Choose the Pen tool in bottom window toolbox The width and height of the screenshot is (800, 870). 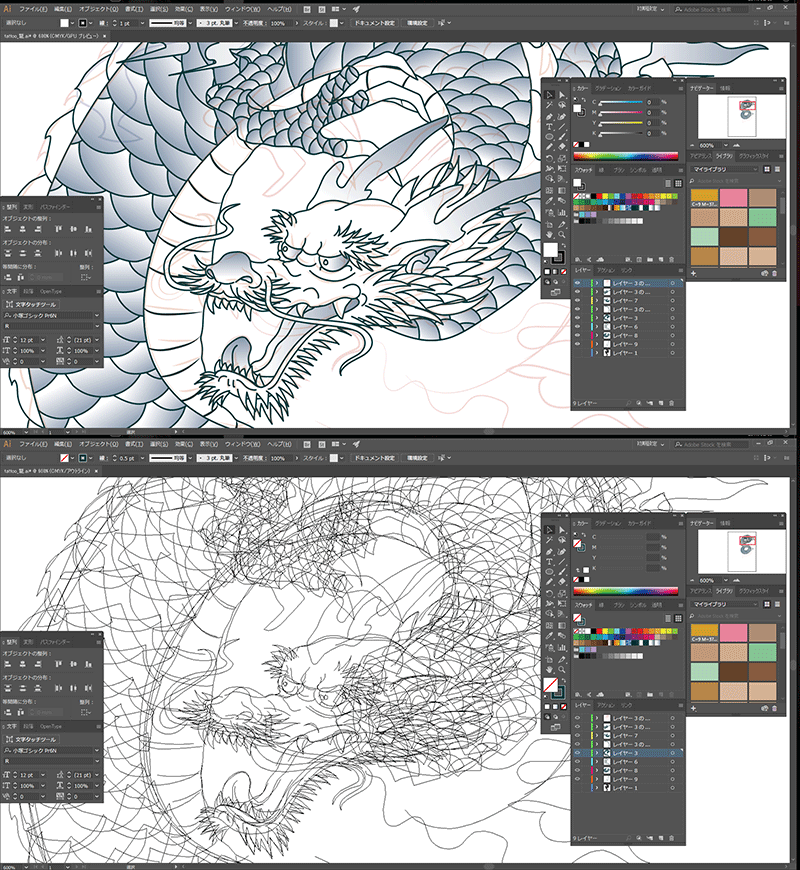[549, 552]
